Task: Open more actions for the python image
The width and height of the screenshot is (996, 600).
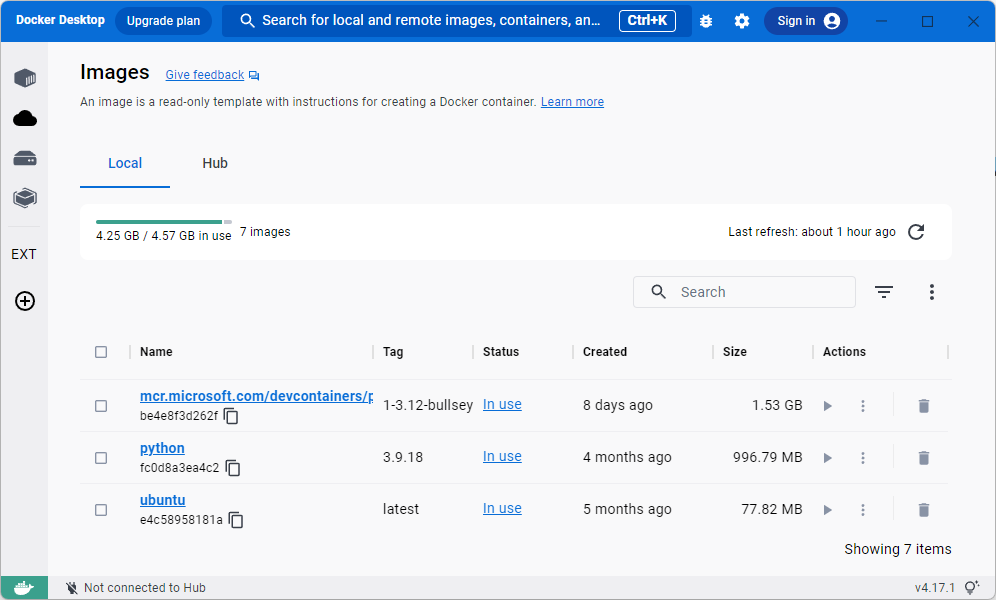Action: pyautogui.click(x=863, y=458)
